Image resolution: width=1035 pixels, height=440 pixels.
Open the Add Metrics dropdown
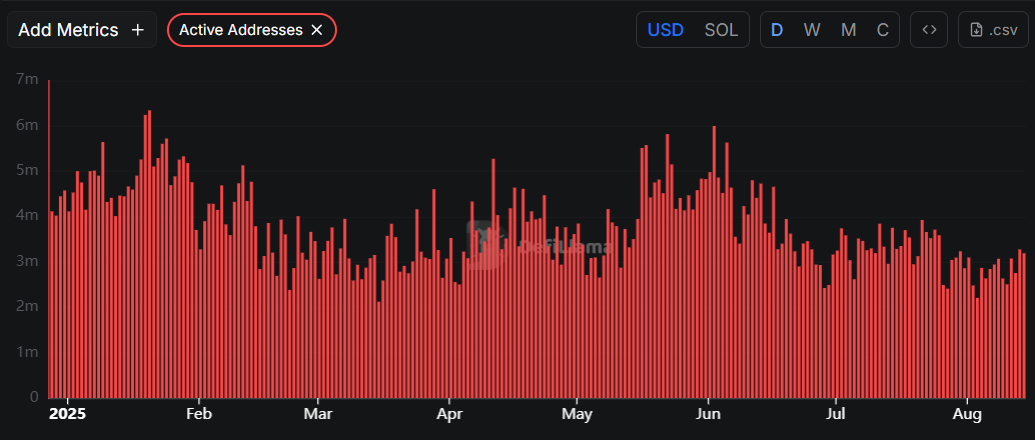68,30
